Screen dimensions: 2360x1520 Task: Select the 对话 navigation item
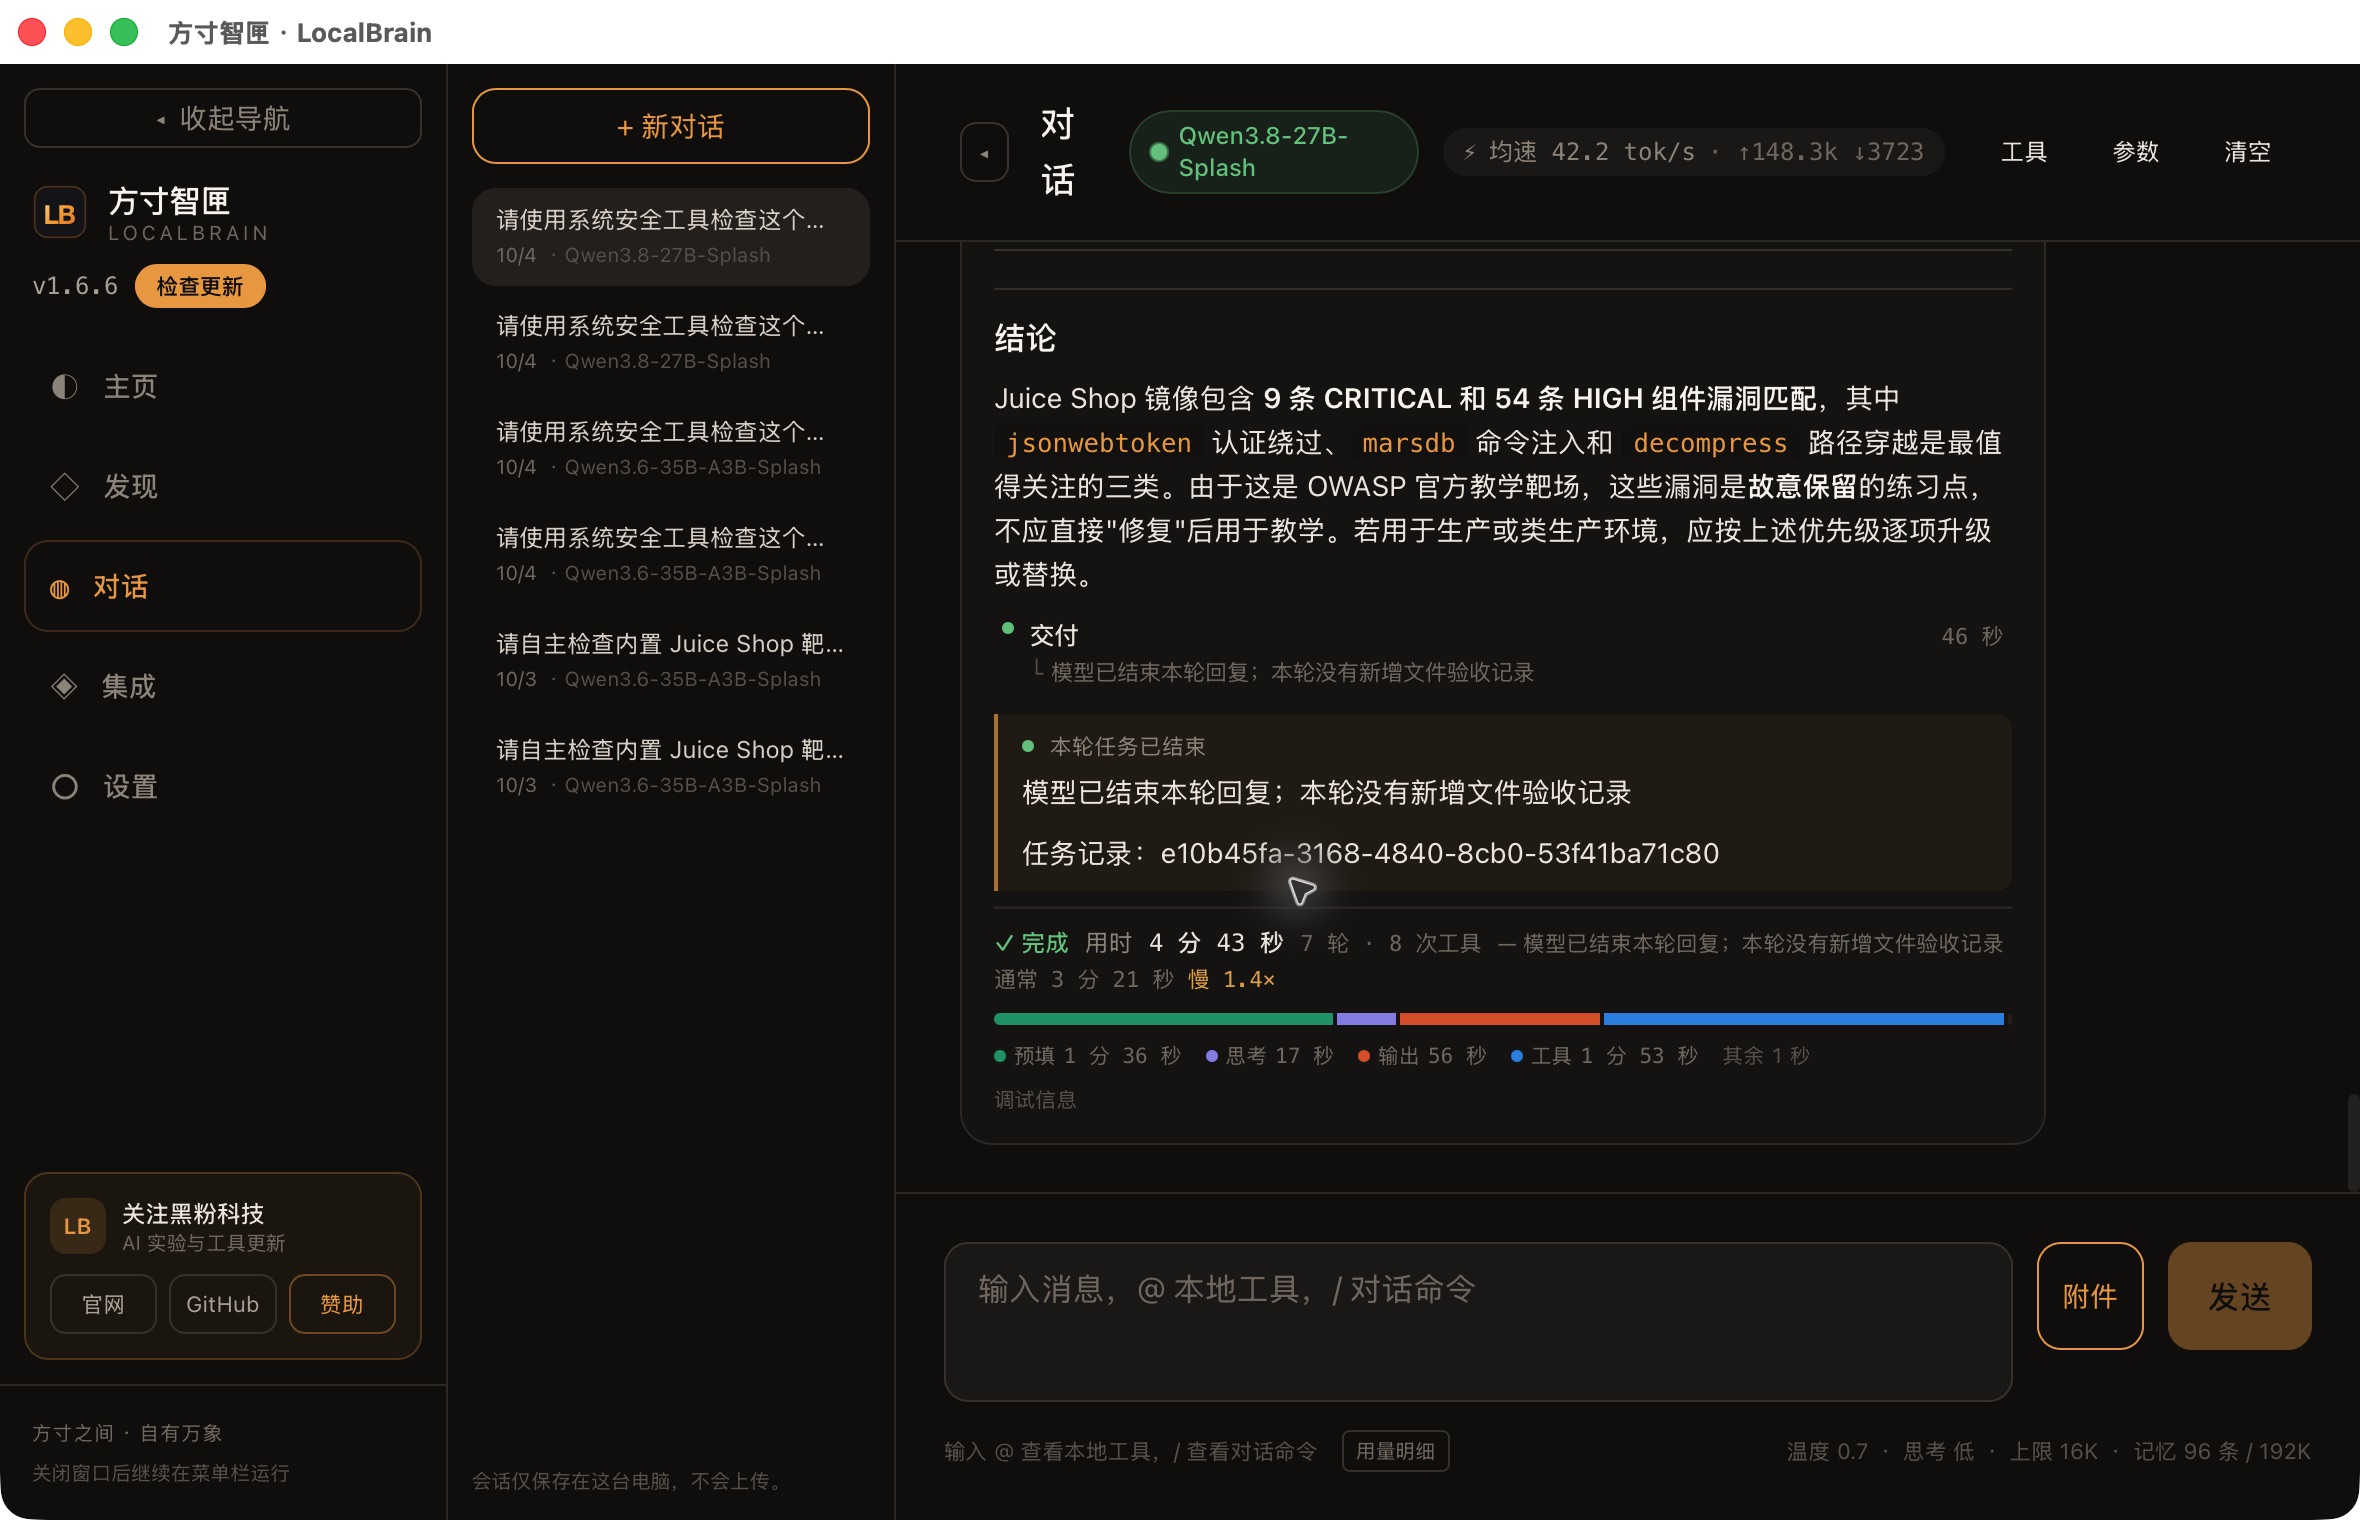click(x=223, y=587)
